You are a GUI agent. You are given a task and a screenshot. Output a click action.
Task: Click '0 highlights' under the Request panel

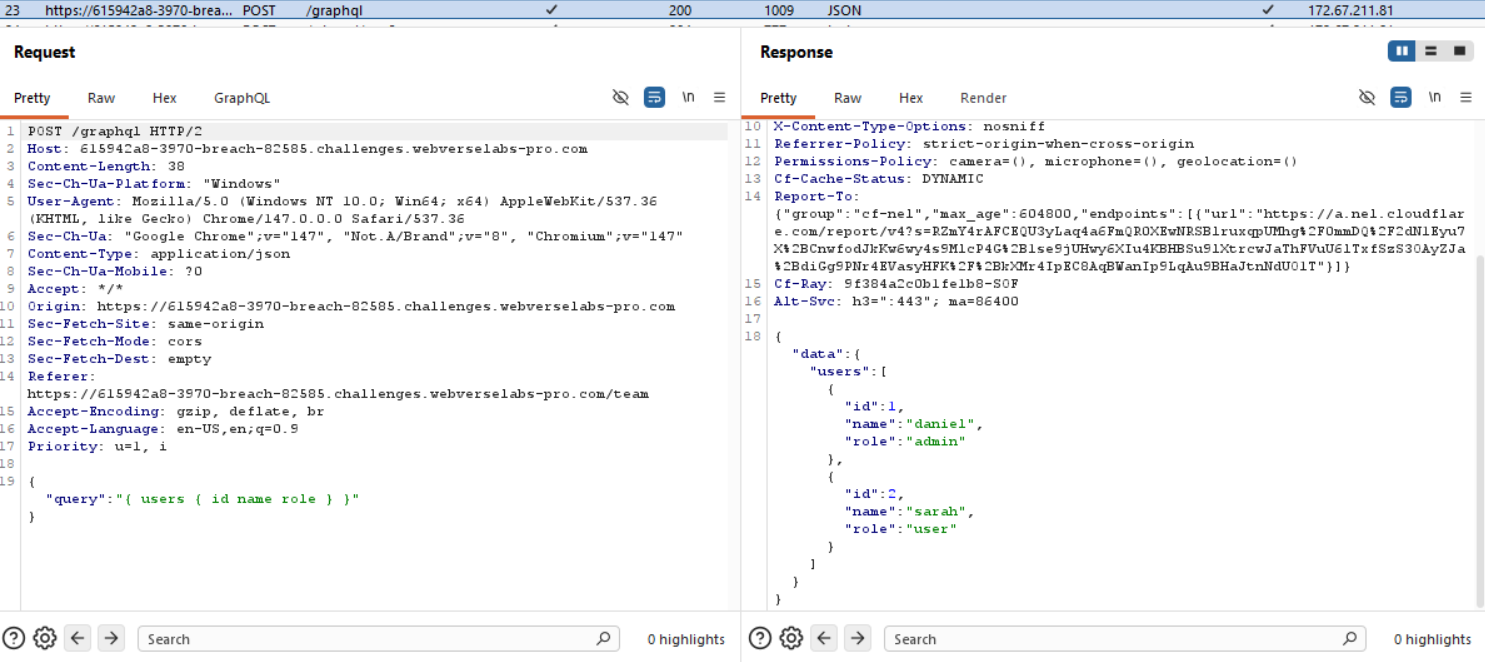[x=686, y=639]
